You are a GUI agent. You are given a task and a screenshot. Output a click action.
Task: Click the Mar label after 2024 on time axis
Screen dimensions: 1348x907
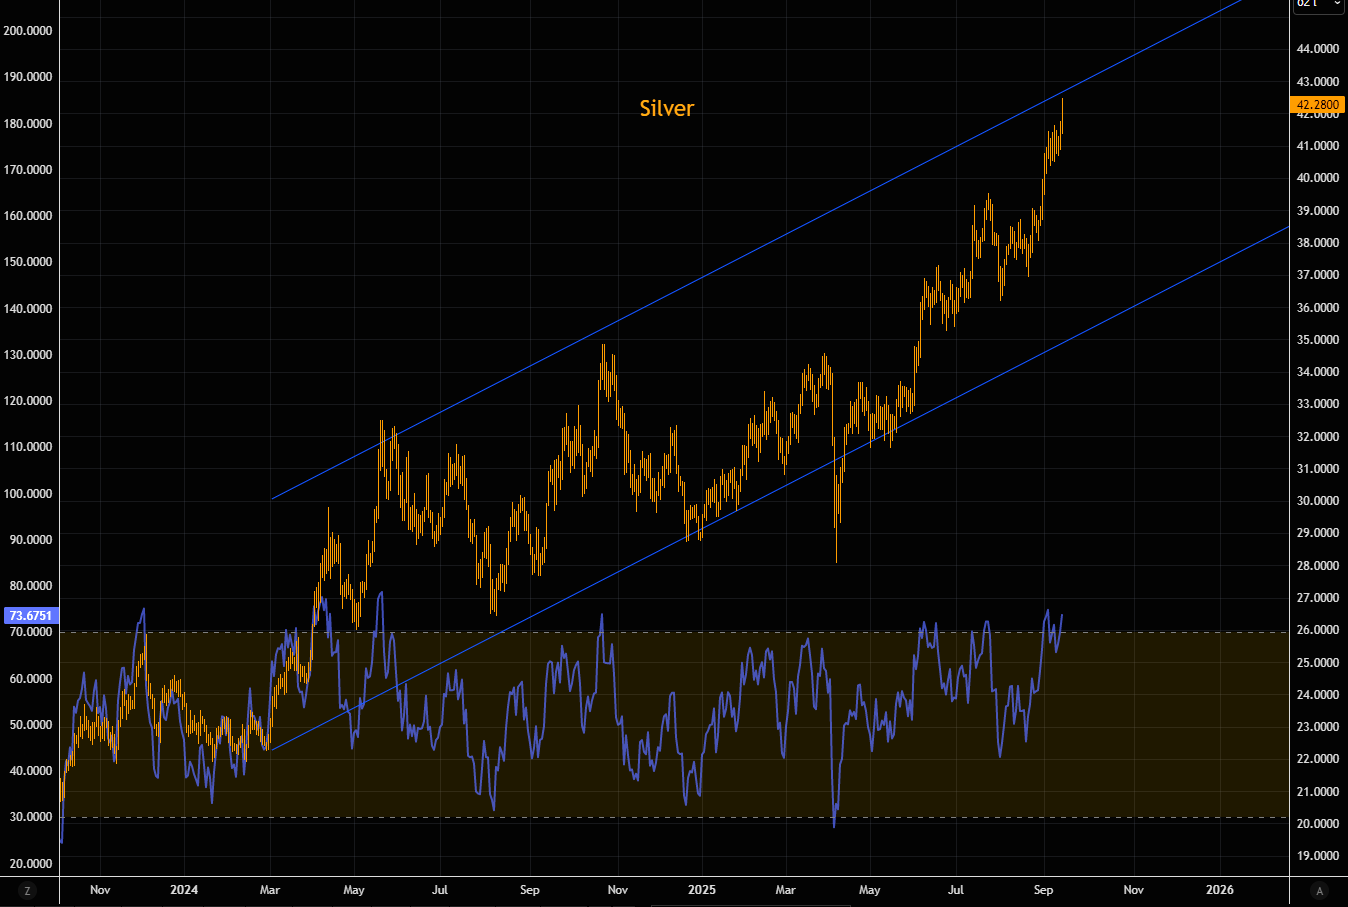click(270, 889)
